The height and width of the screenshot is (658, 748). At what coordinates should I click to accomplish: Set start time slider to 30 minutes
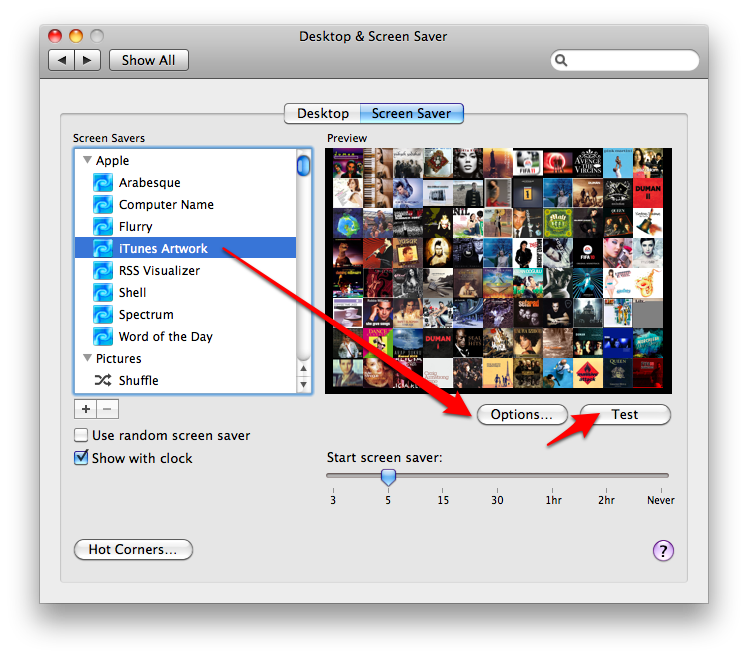click(x=497, y=477)
